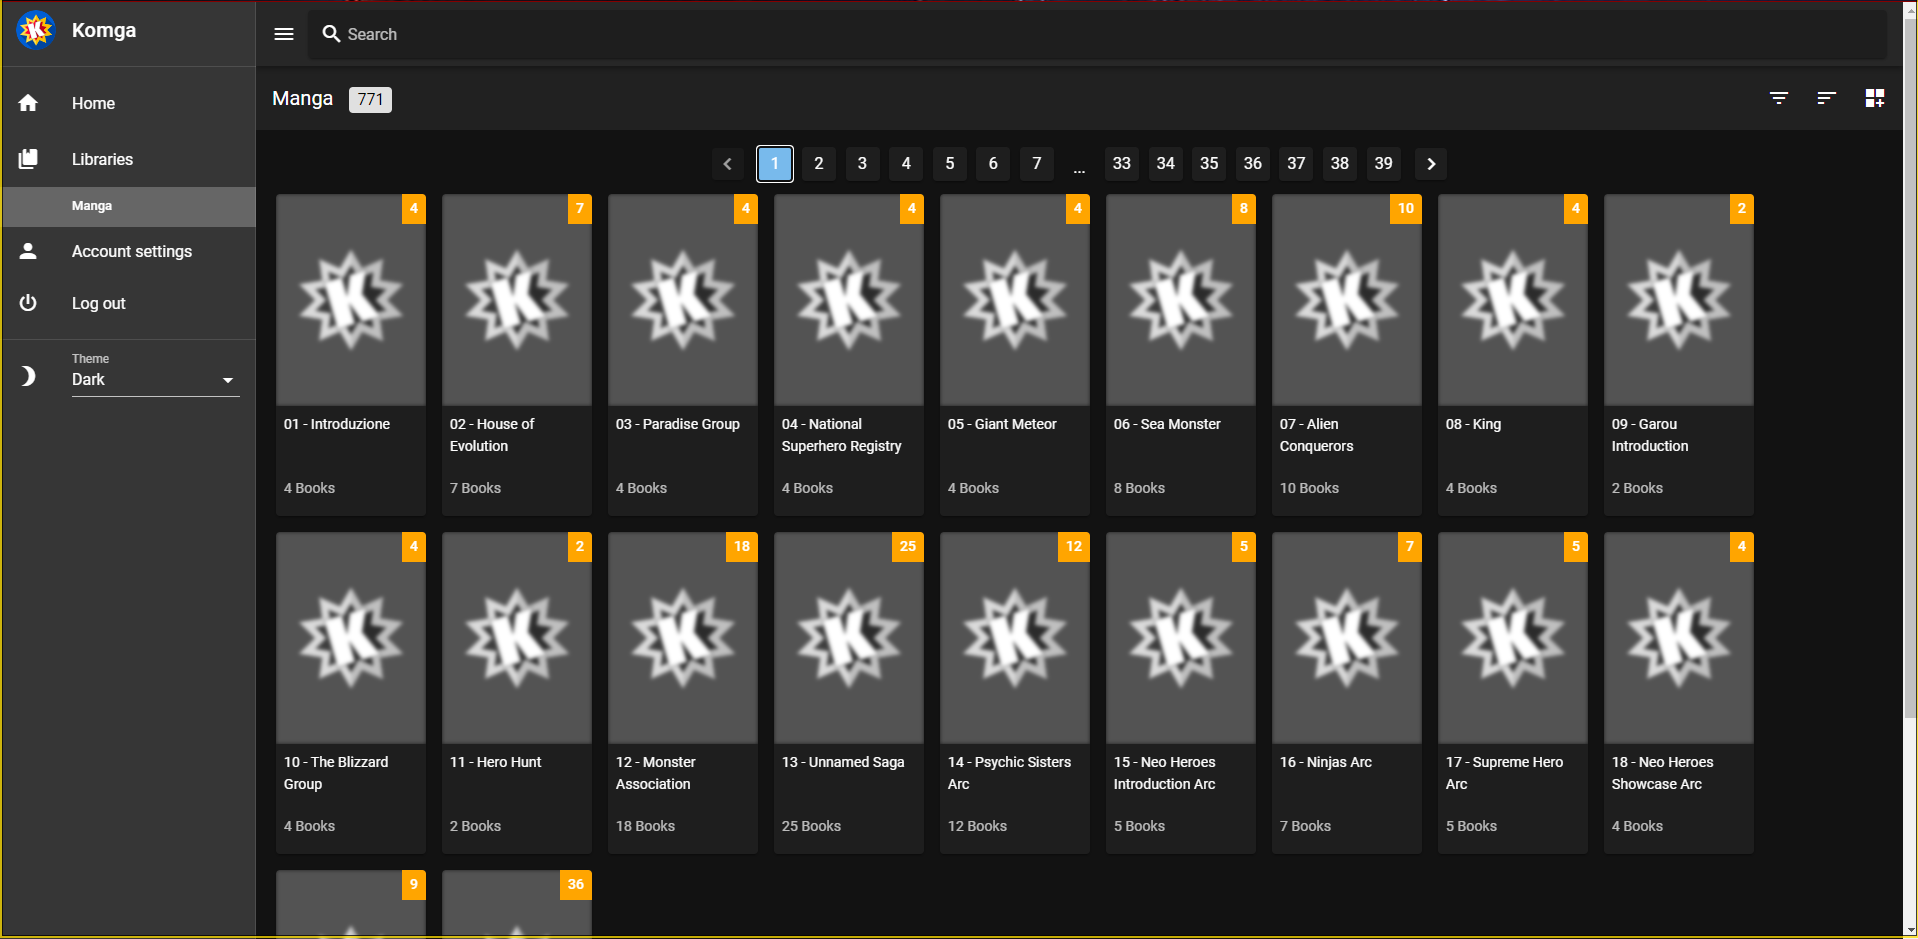Open 03 - Paradise Group cover
Image resolution: width=1918 pixels, height=939 pixels.
(x=683, y=300)
